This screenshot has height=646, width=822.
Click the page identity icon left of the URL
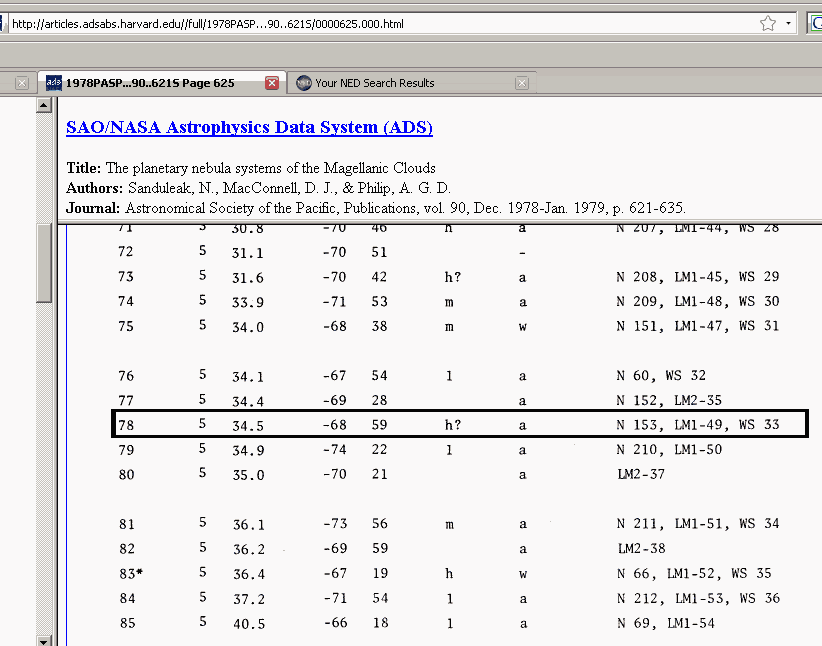click(5, 23)
